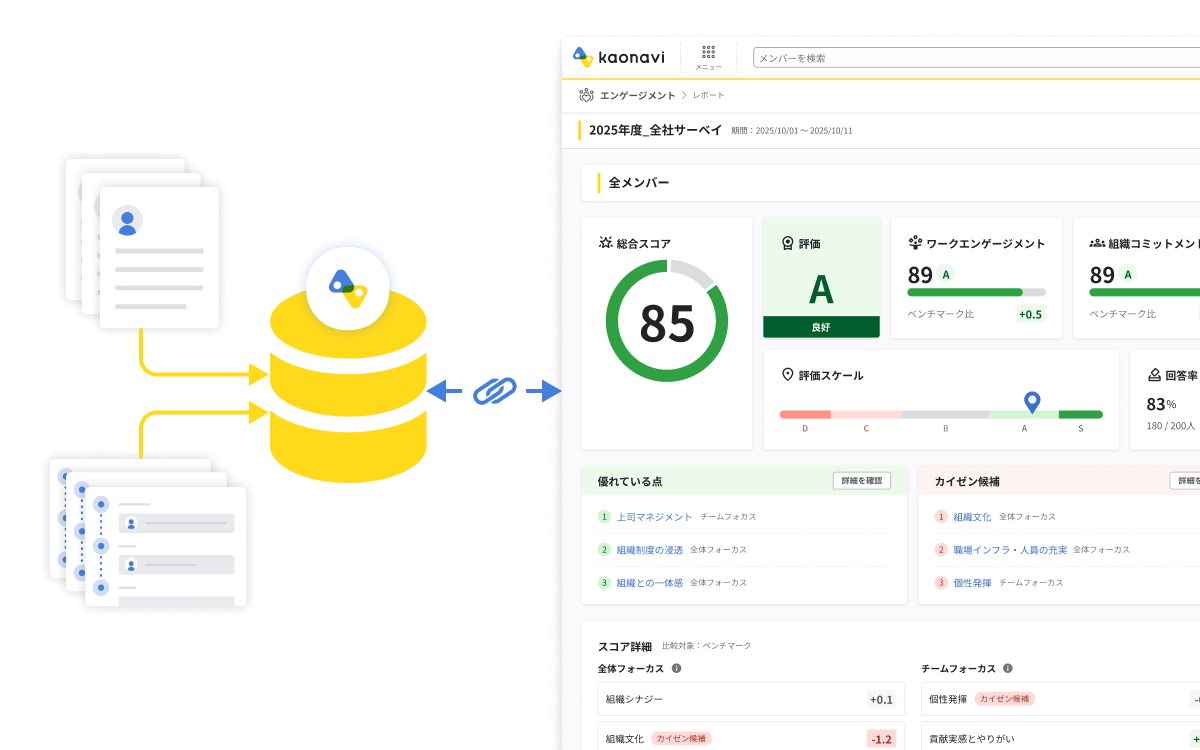This screenshot has width=1200, height=750.
Task: Click the blue marker on 評価スケール
Action: click(x=1032, y=402)
